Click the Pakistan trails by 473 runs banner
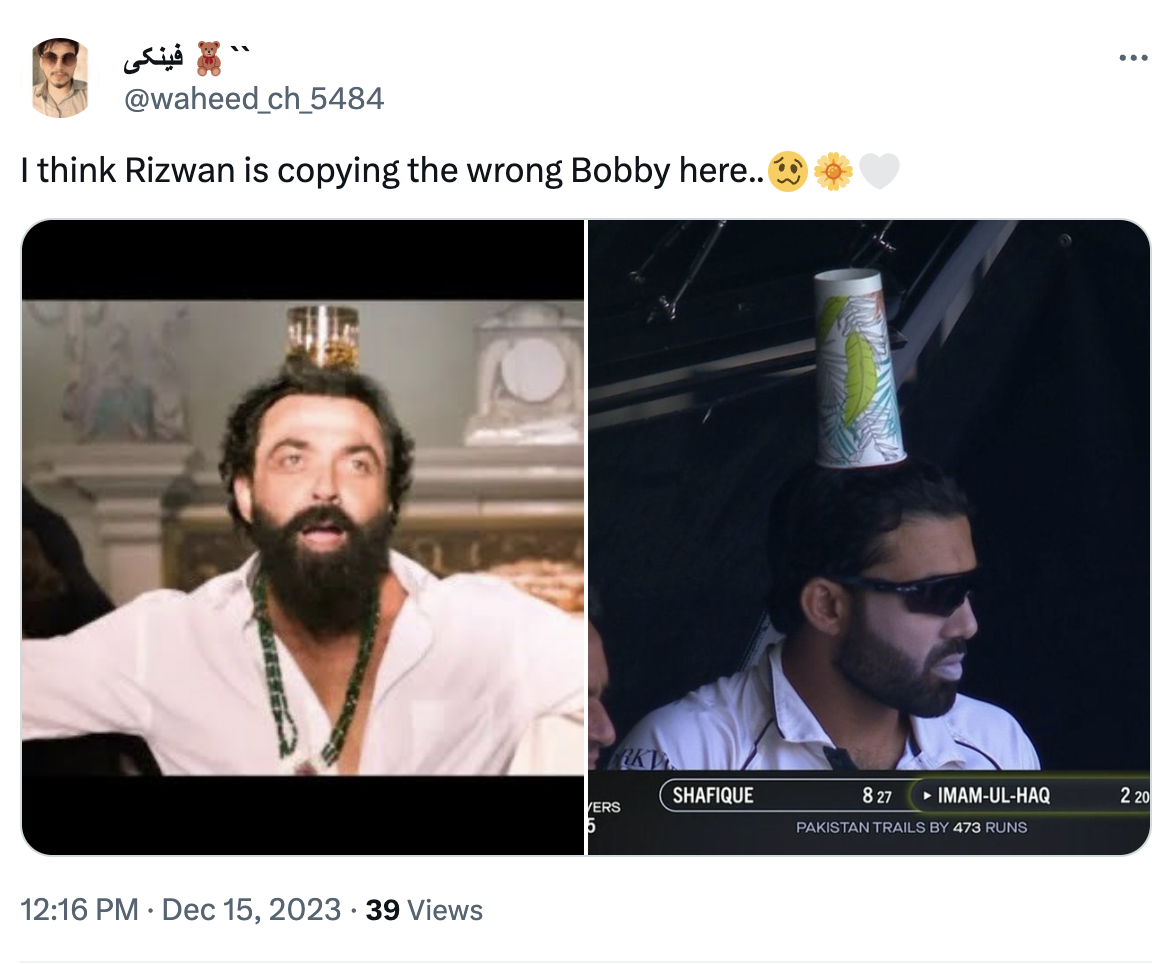The image size is (1176, 964). [910, 828]
